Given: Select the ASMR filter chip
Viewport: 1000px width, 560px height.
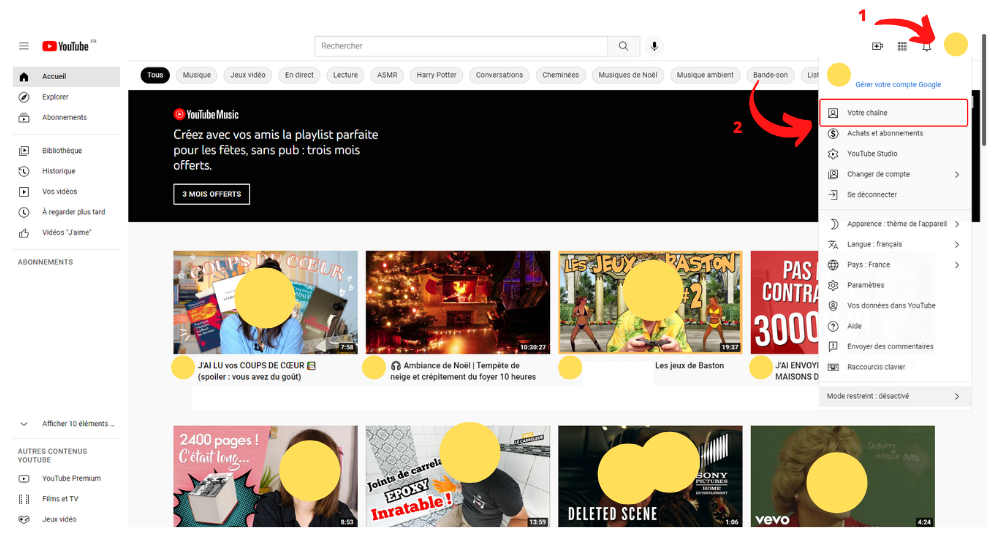Looking at the screenshot, I should point(386,75).
